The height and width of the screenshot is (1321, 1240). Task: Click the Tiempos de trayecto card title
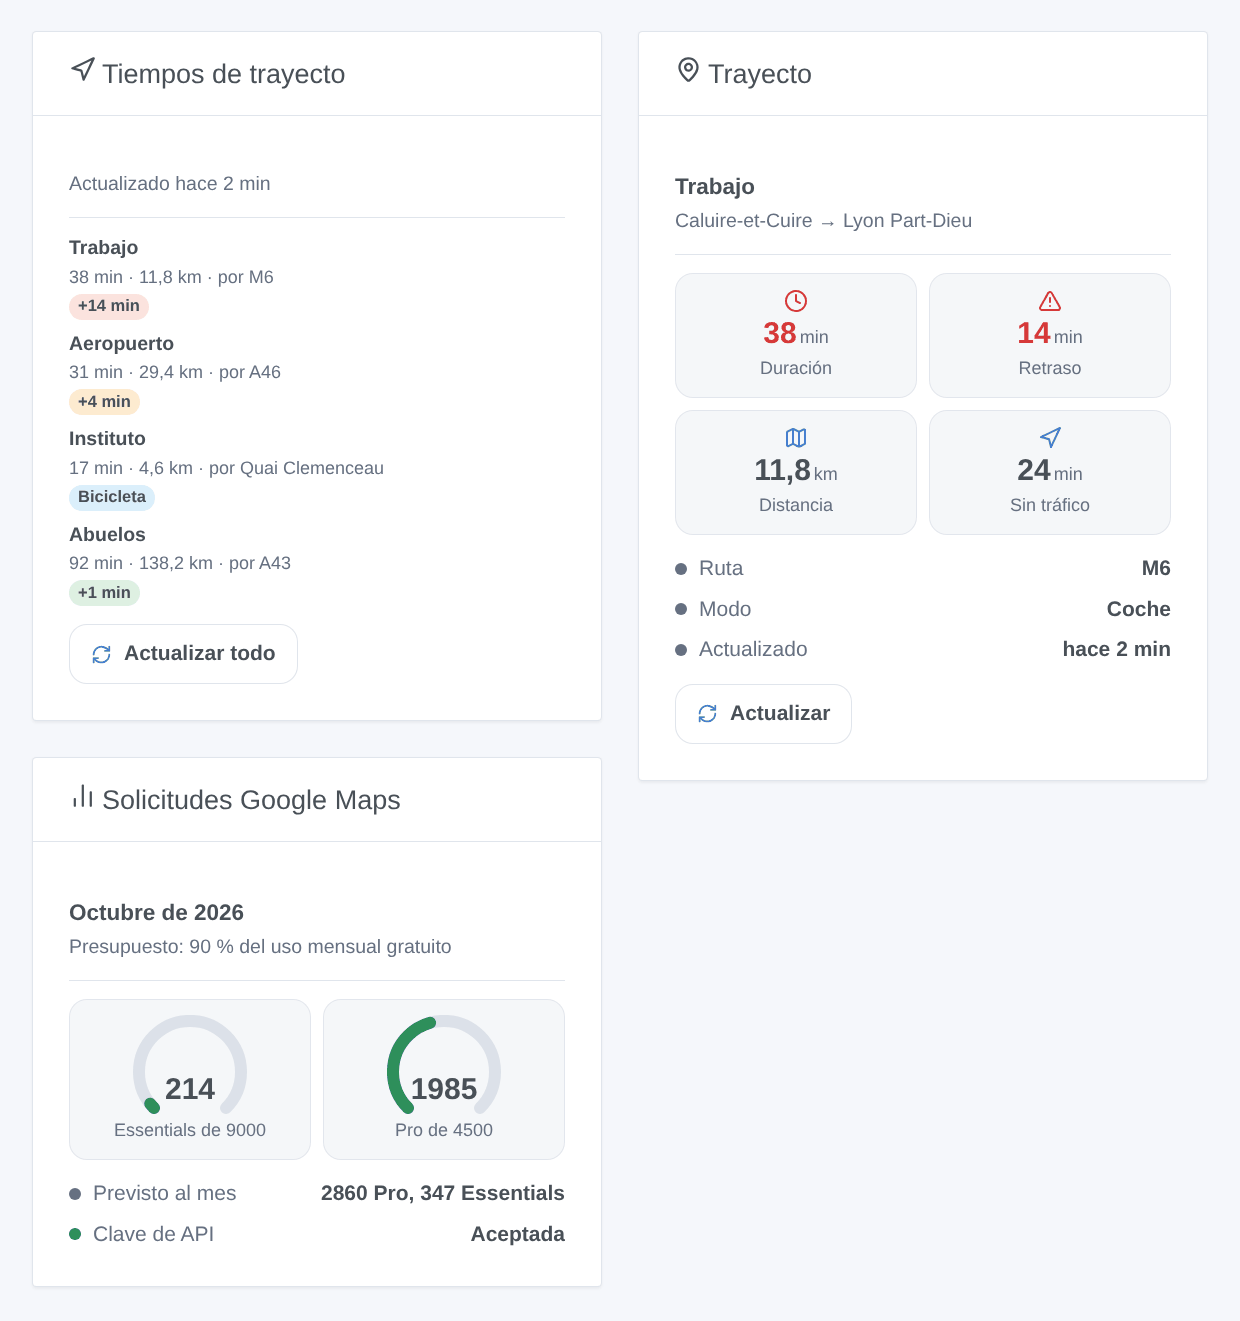tap(224, 74)
